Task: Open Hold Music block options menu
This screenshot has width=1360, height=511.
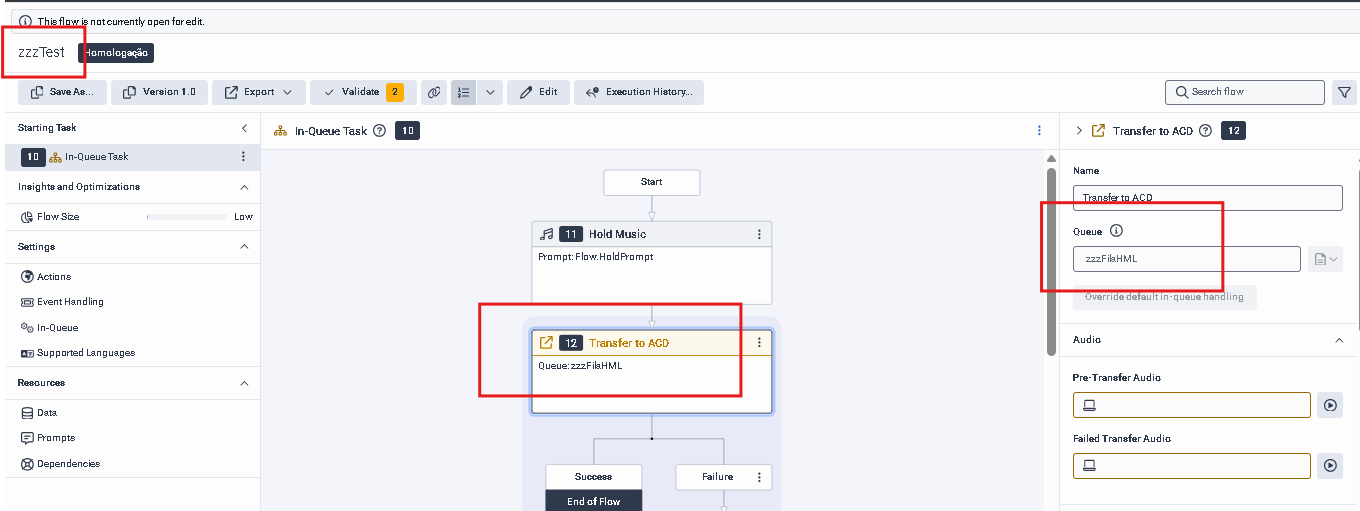Action: [759, 234]
